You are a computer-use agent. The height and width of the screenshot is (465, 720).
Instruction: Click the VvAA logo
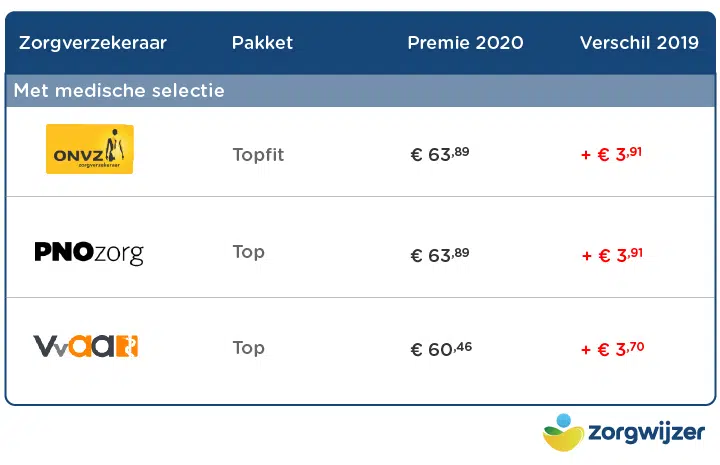86,347
